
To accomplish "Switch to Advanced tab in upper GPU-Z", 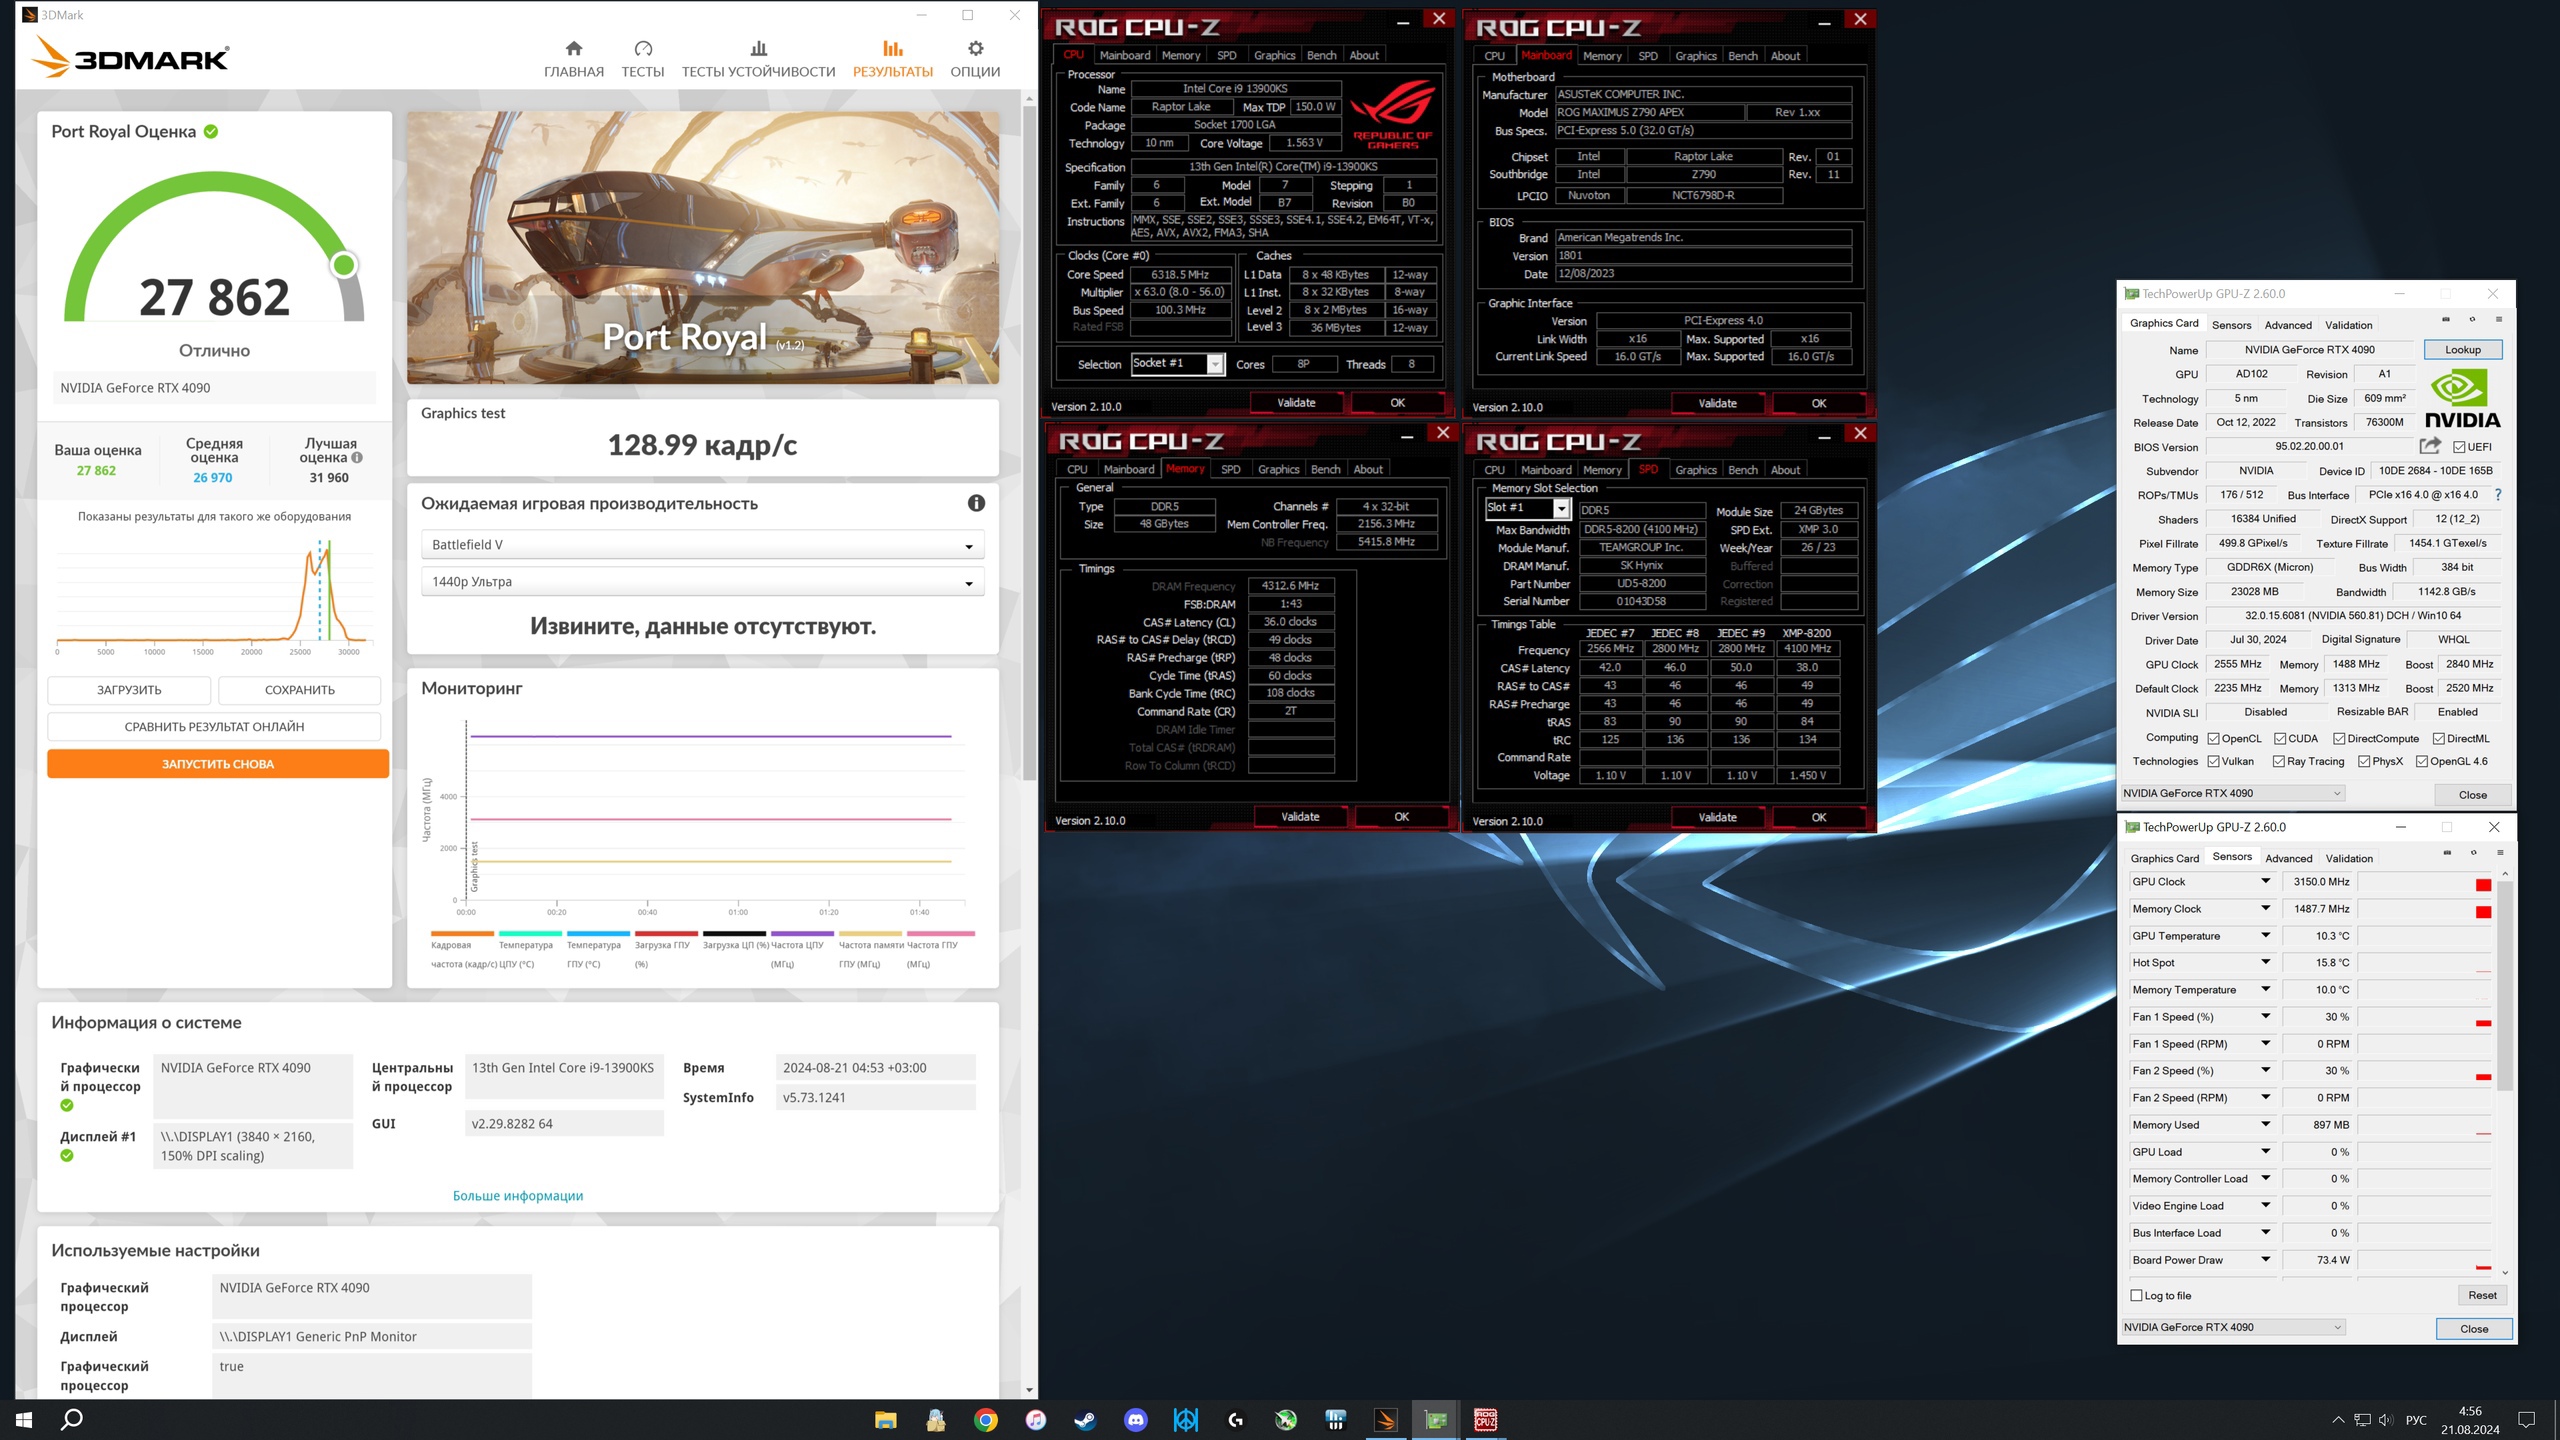I will point(2288,325).
